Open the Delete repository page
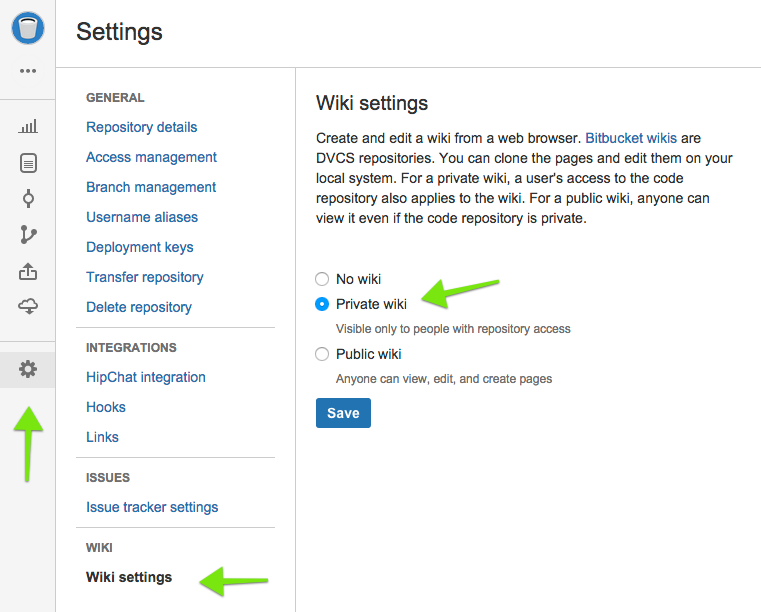761x612 pixels. tap(139, 307)
